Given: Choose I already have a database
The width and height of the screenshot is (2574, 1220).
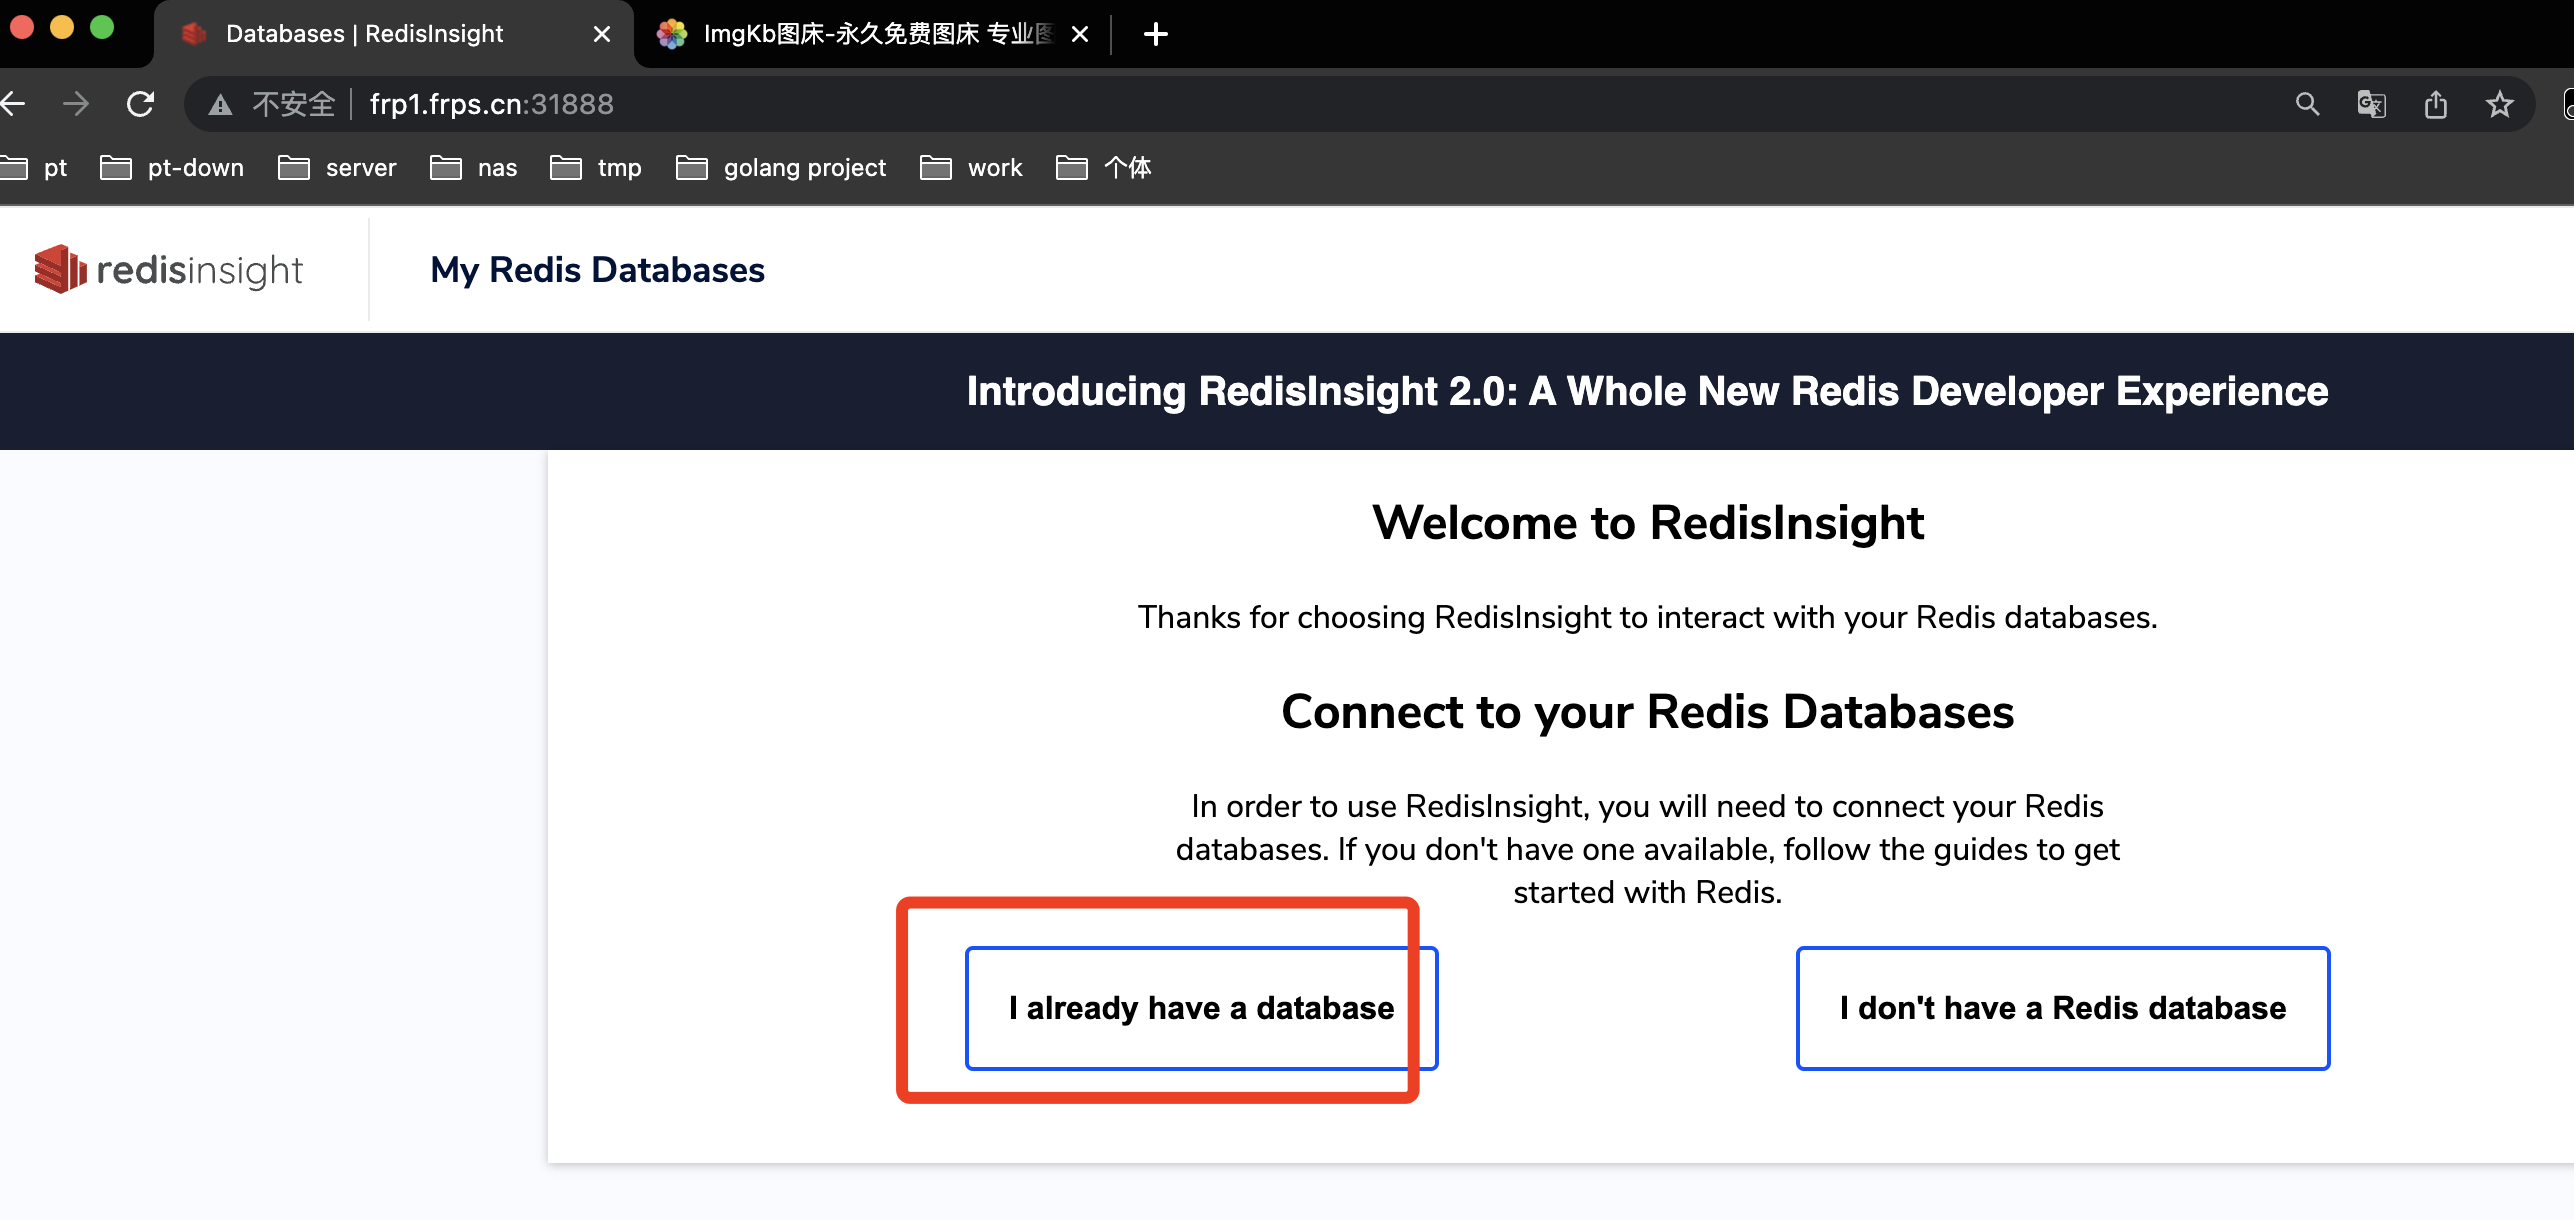Looking at the screenshot, I should (1201, 1008).
